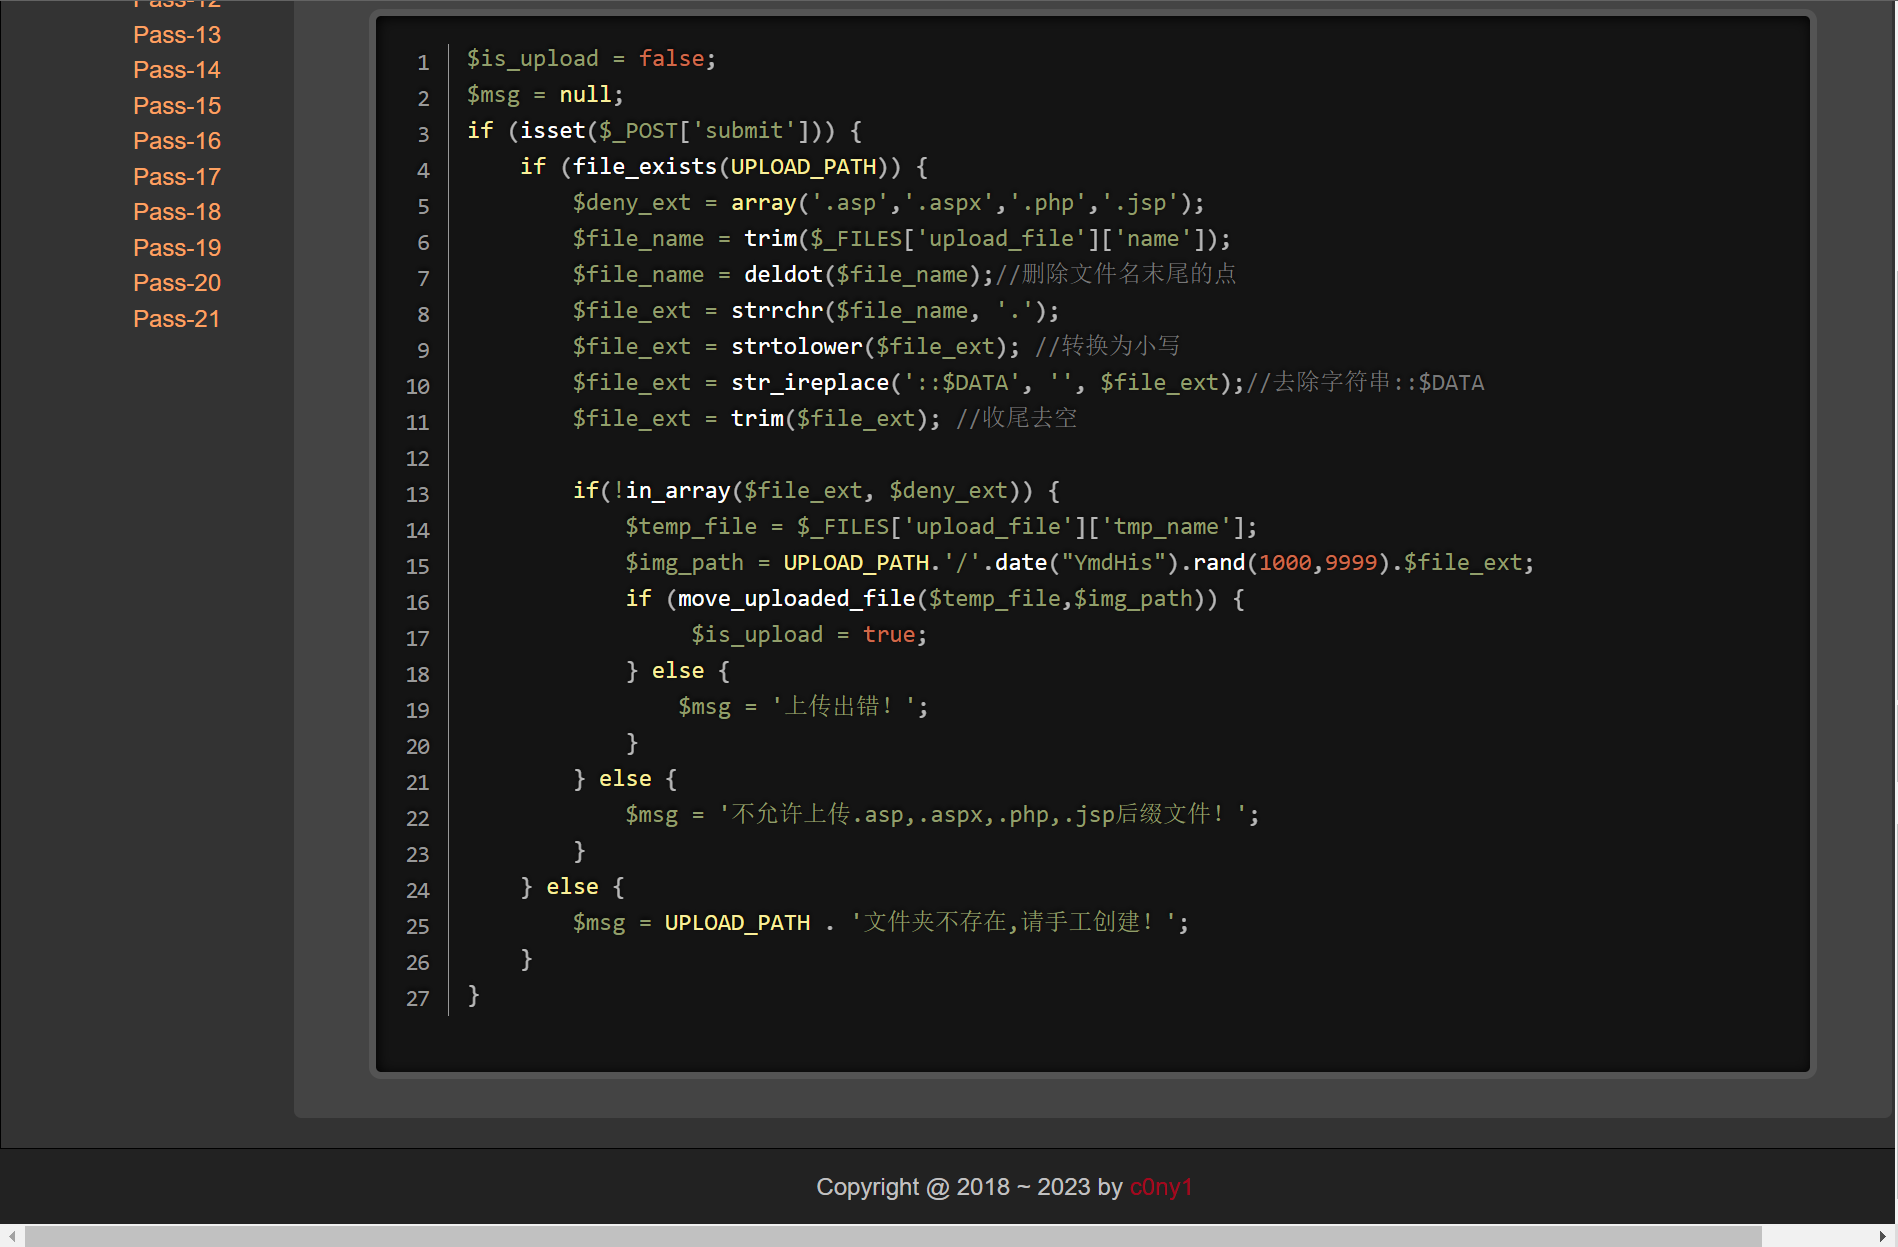Click the str_ireplace call on line 10
Viewport: 1898px width, 1247px height.
tap(809, 382)
